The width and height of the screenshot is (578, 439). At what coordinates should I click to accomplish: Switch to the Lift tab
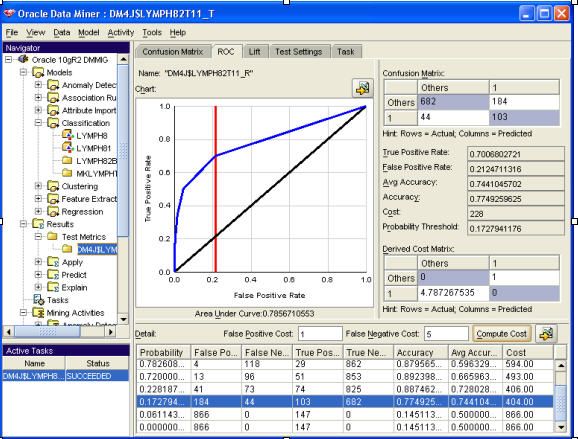254,52
